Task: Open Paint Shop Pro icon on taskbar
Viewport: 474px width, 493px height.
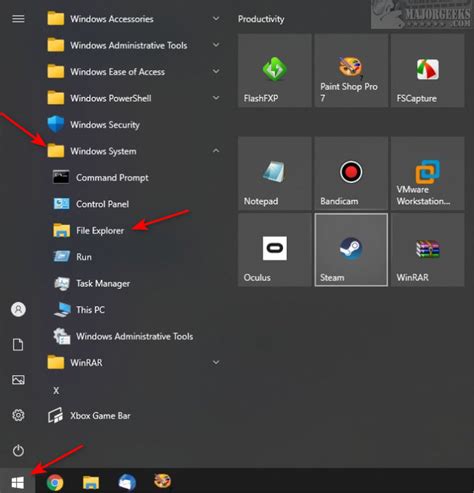Action: [162, 481]
